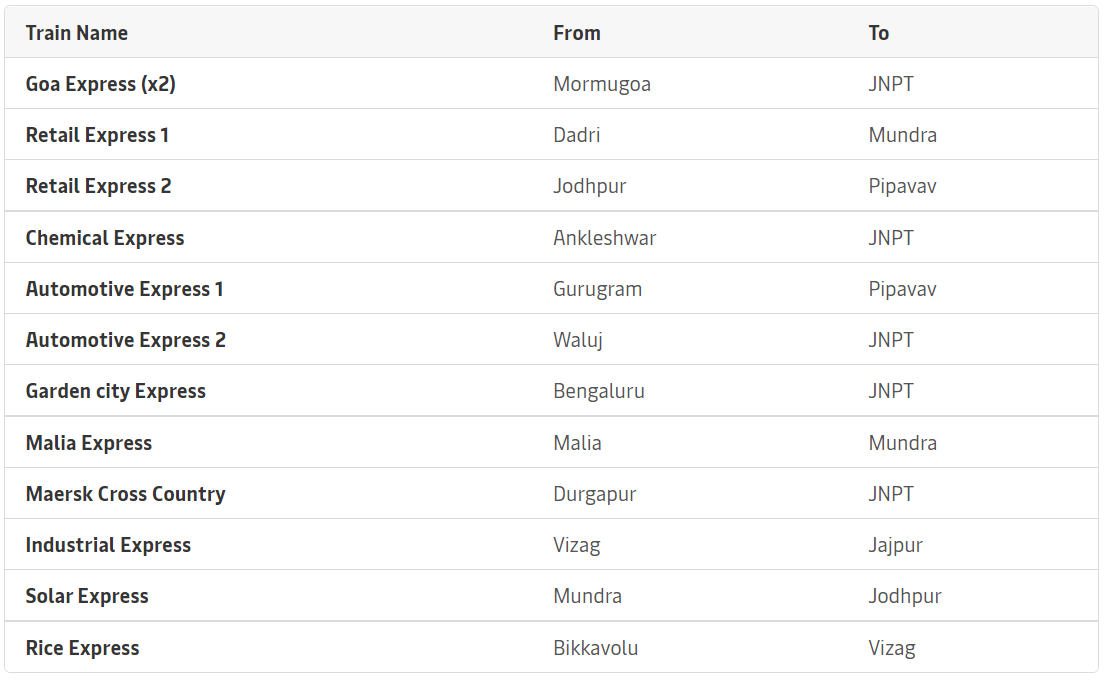Click the To column header
This screenshot has width=1108, height=683.
click(878, 33)
